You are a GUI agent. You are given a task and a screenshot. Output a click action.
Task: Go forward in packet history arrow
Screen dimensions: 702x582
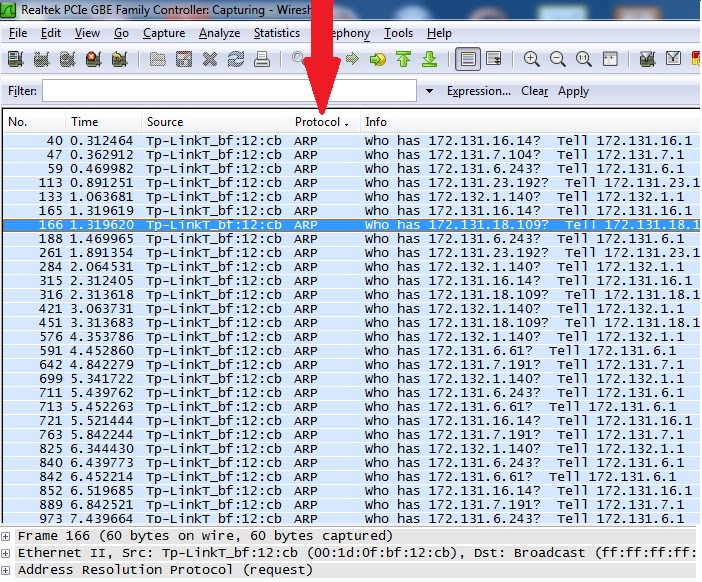[352, 59]
